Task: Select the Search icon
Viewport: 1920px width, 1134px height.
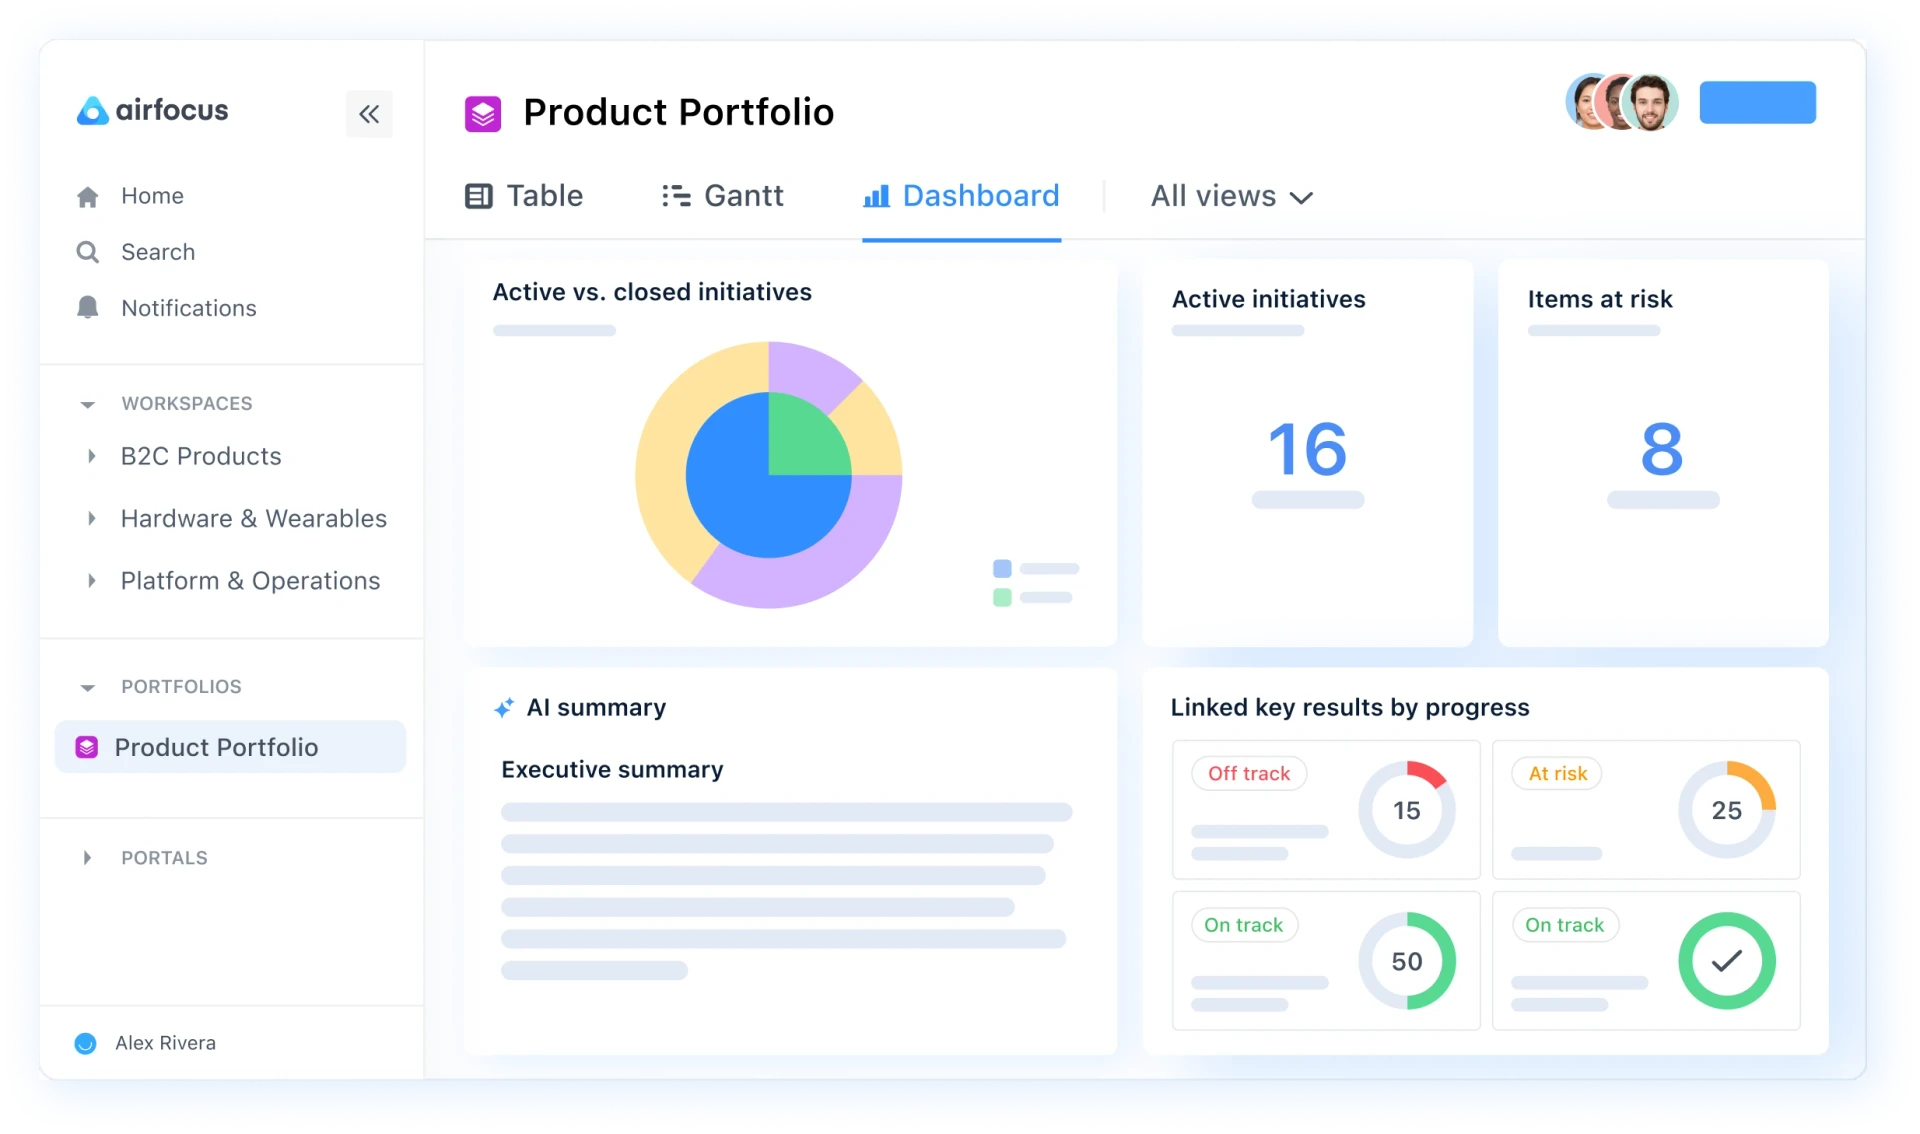Action: pos(88,252)
